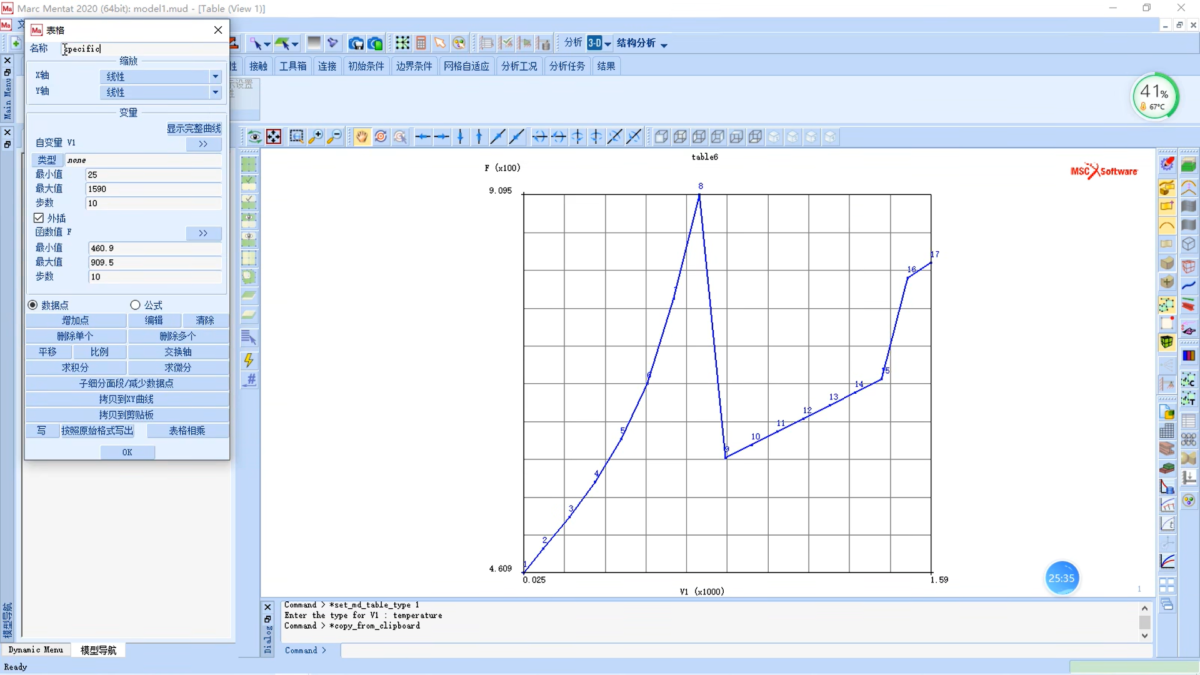Select the 数据点 radio button
1200x675 pixels.
coord(33,305)
